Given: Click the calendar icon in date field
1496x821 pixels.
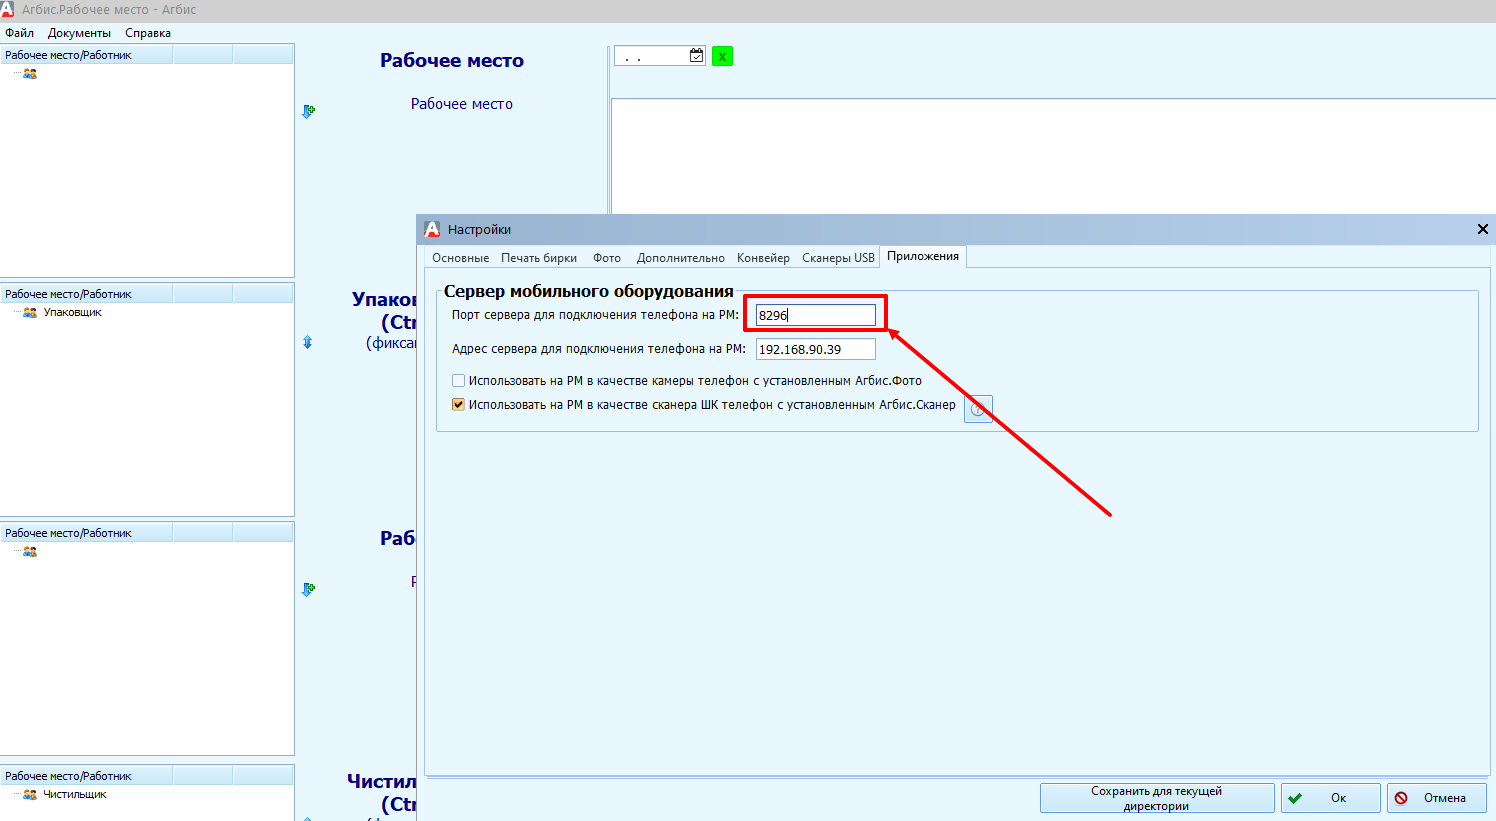Looking at the screenshot, I should [696, 56].
